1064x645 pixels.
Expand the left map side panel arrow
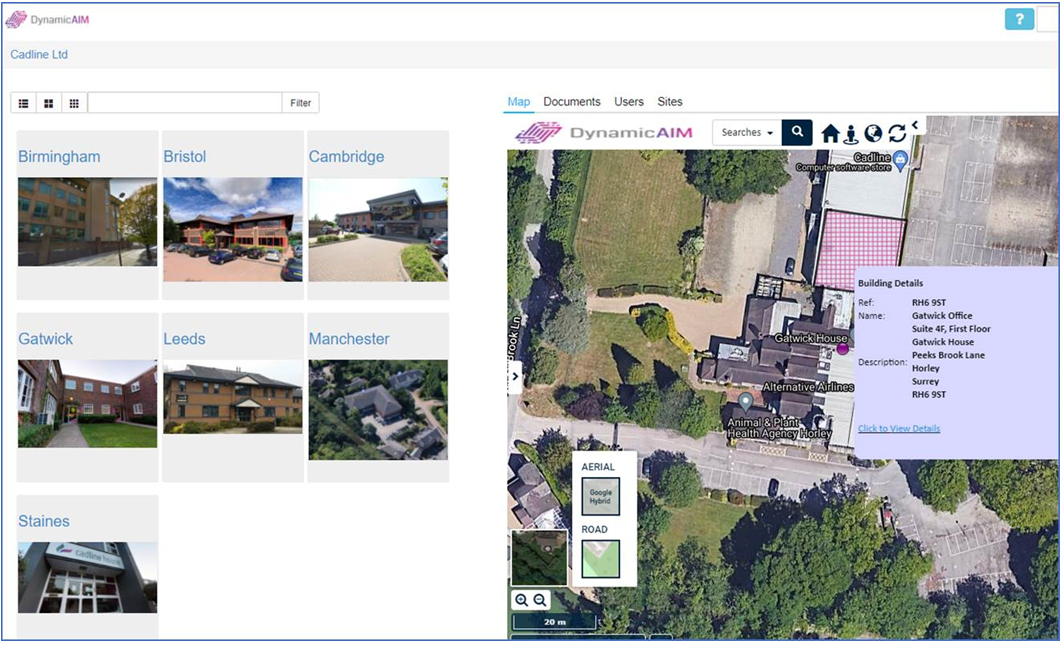(515, 376)
